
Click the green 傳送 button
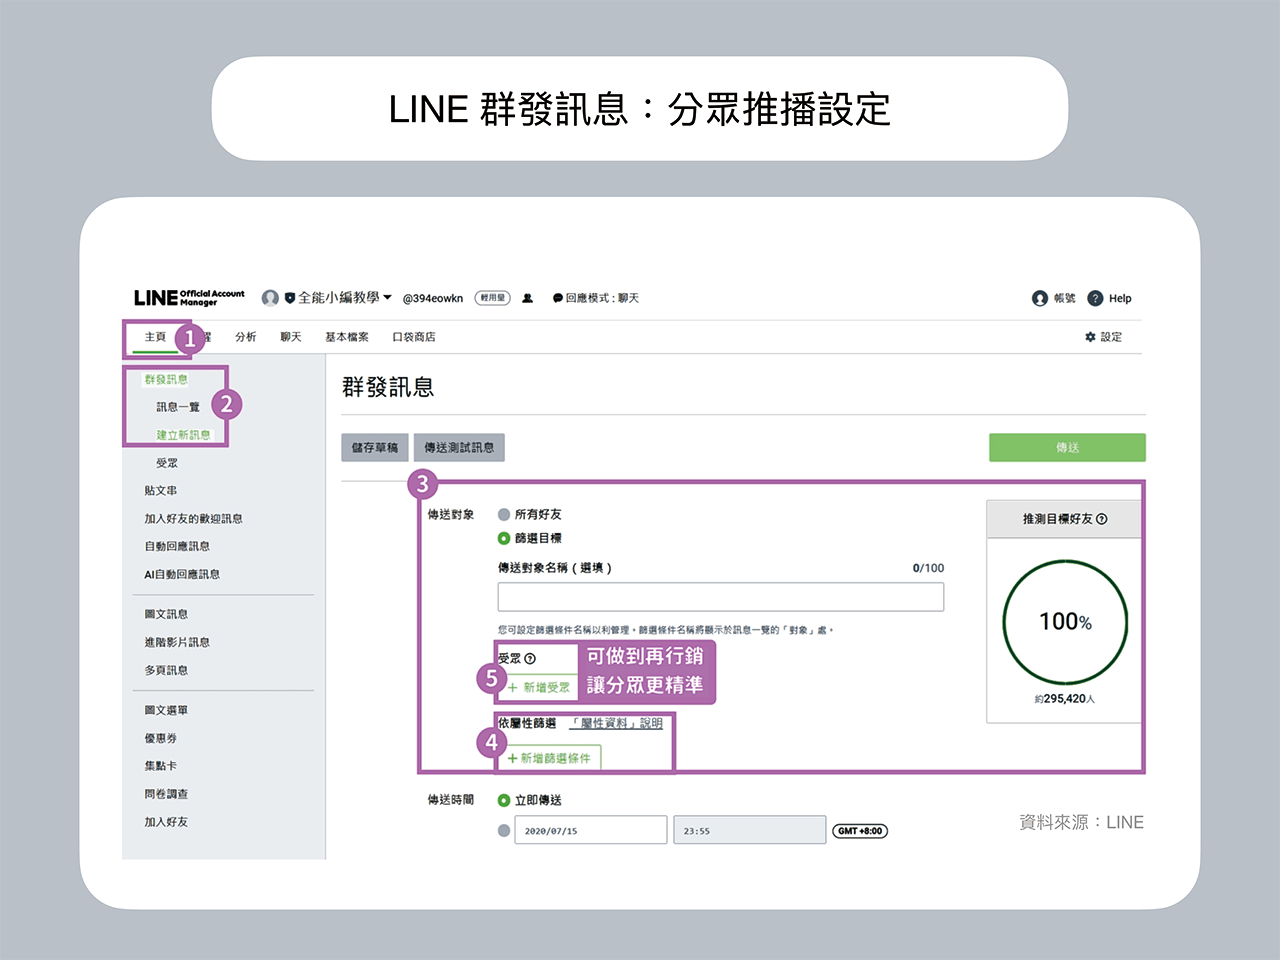[x=1067, y=448]
